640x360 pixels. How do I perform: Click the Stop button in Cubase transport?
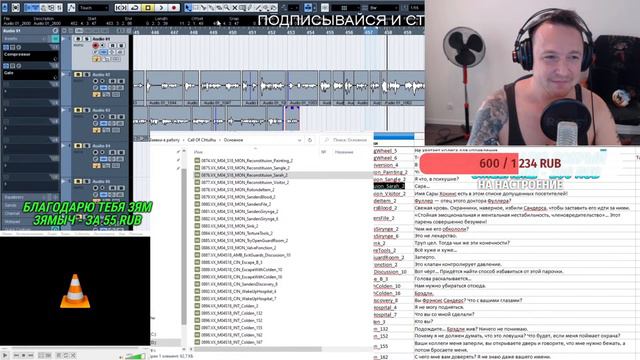point(148,7)
